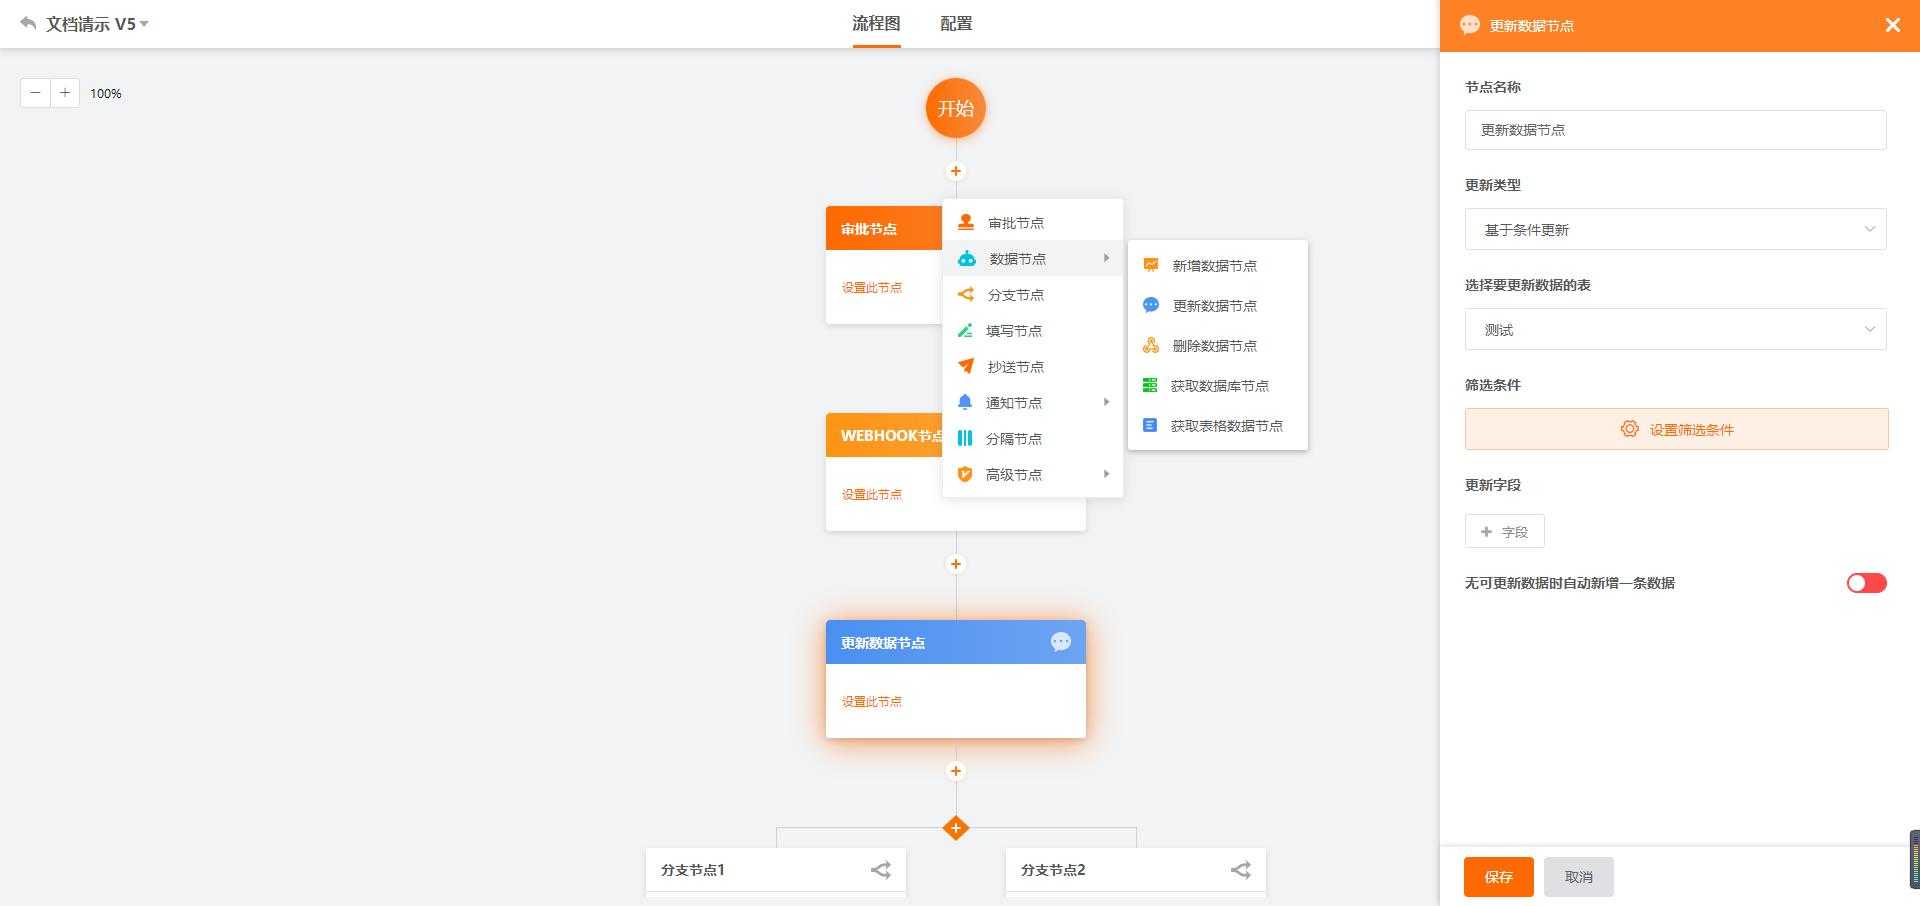Click the 填写节点 pencil icon
Viewport: 1920px width, 906px height.
coord(965,330)
